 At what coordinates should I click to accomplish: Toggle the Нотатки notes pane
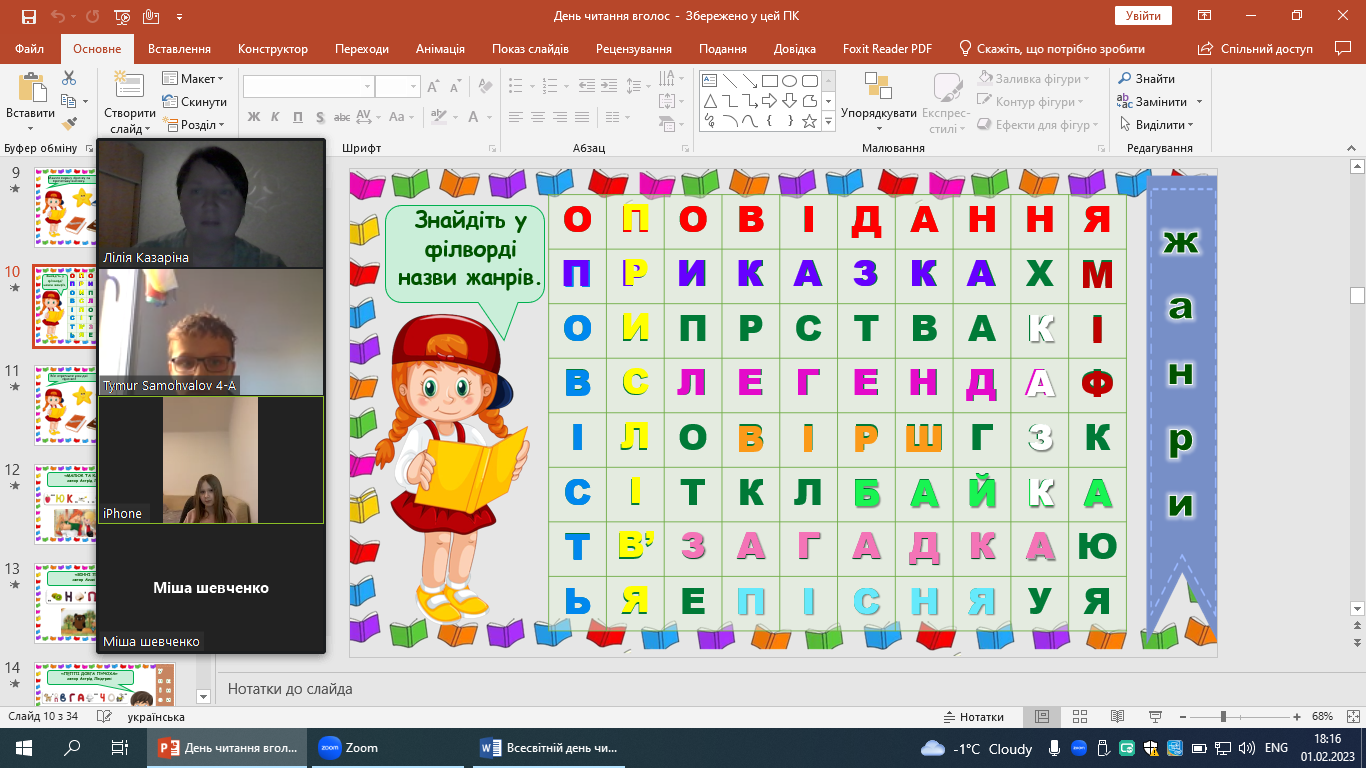pos(973,717)
